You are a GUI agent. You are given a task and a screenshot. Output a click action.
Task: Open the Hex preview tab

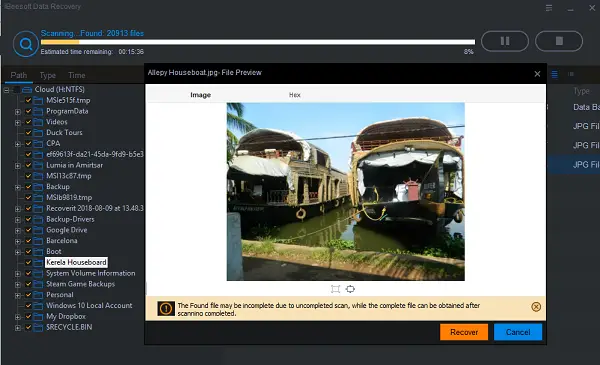pyautogui.click(x=295, y=95)
